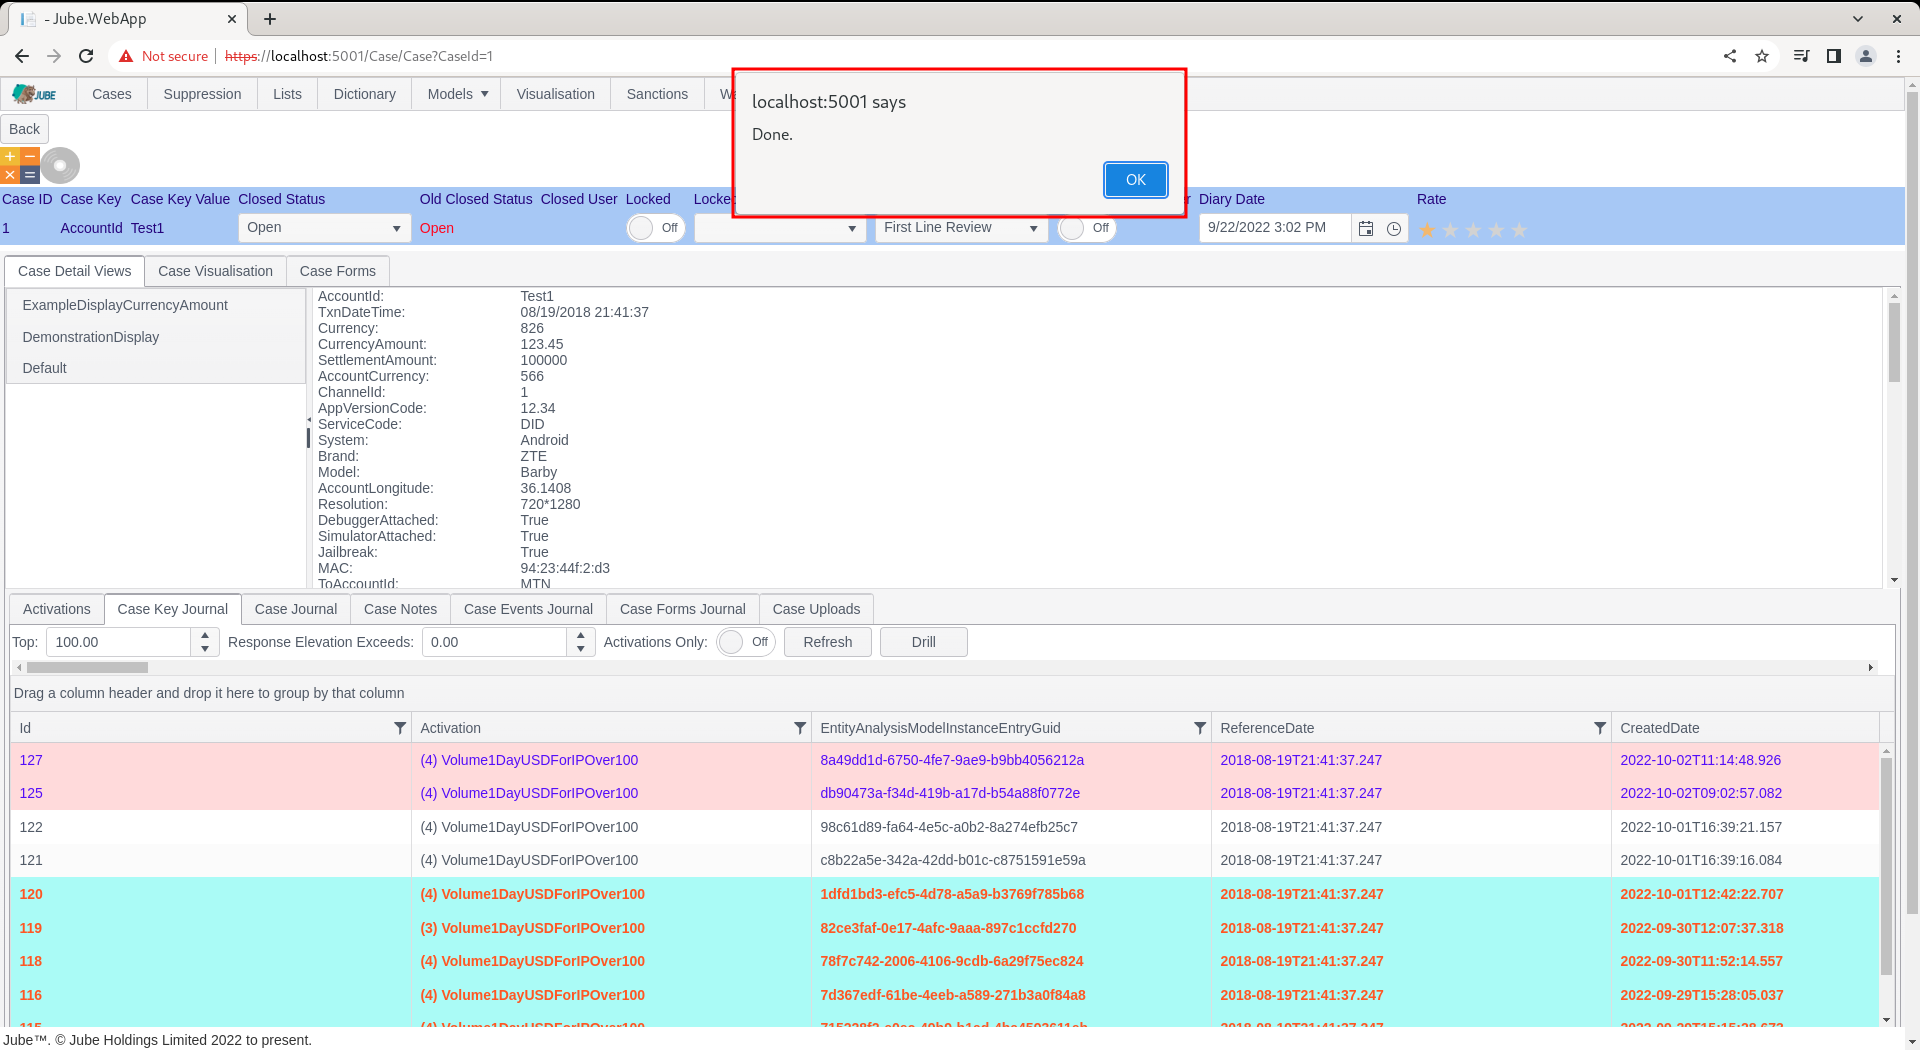The height and width of the screenshot is (1050, 1920).
Task: Switch to the Case Uploads tab
Action: (816, 609)
